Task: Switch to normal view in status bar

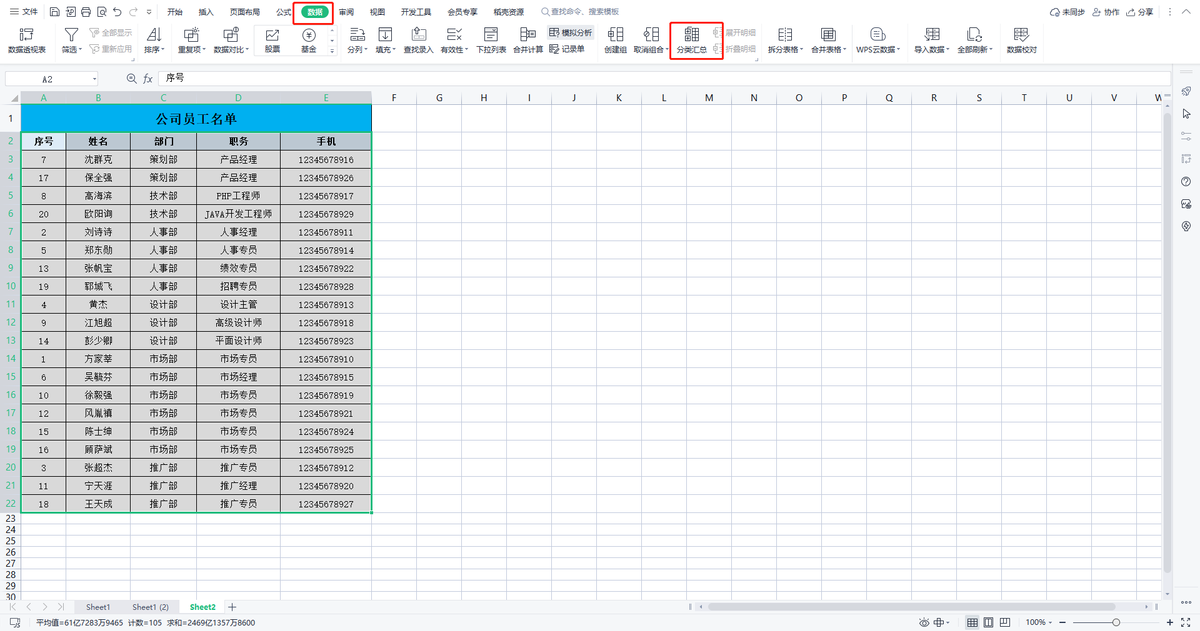Action: [x=972, y=622]
